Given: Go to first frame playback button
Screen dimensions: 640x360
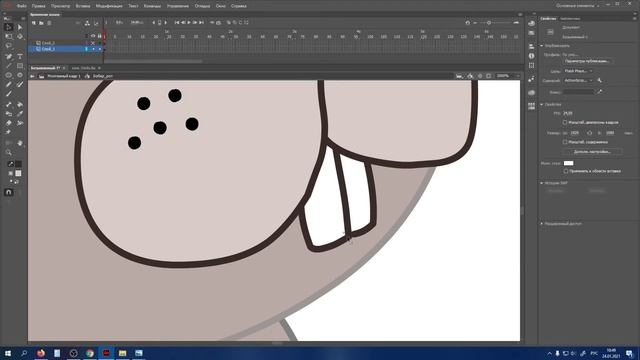Looking at the screenshot, I should 177,23.
